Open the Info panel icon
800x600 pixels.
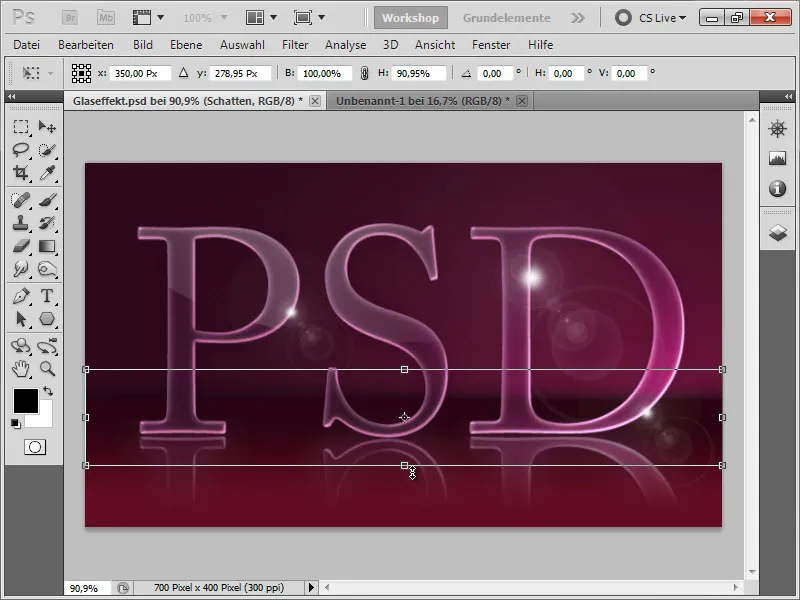[x=777, y=189]
